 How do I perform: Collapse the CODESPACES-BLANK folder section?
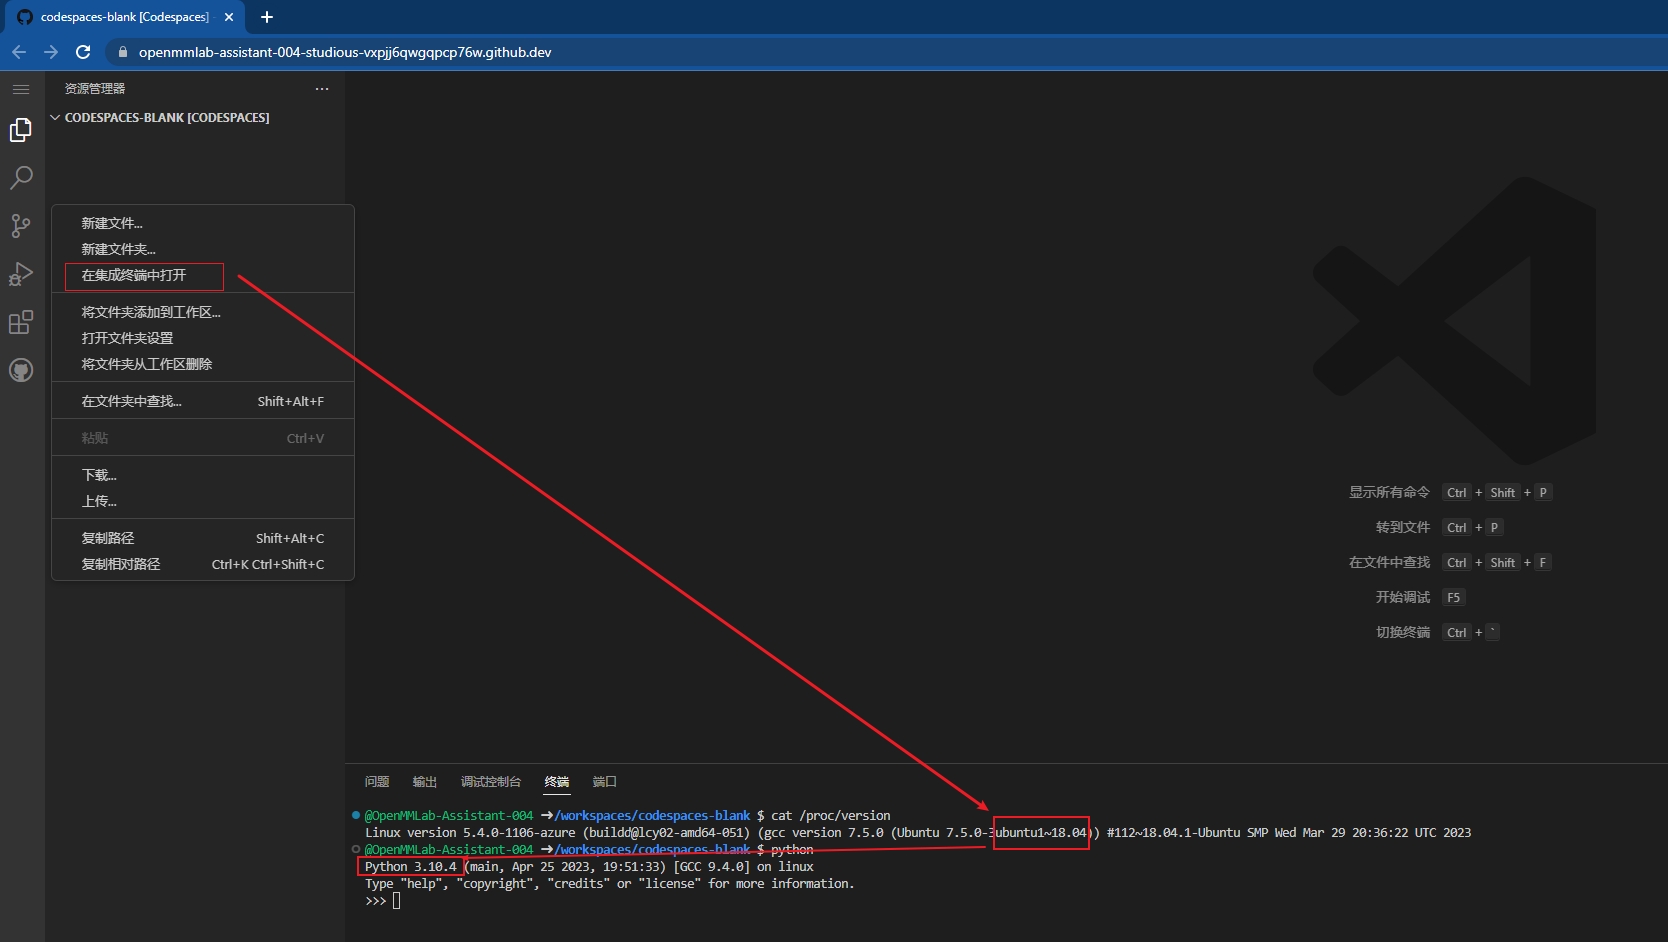[55, 118]
